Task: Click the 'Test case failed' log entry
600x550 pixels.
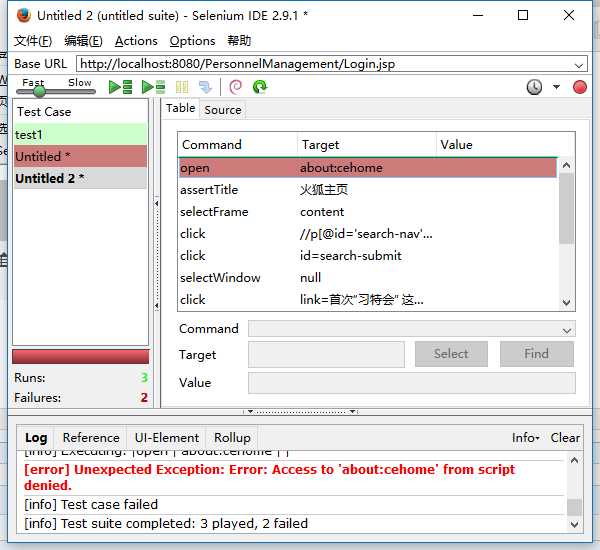Action: 91,504
